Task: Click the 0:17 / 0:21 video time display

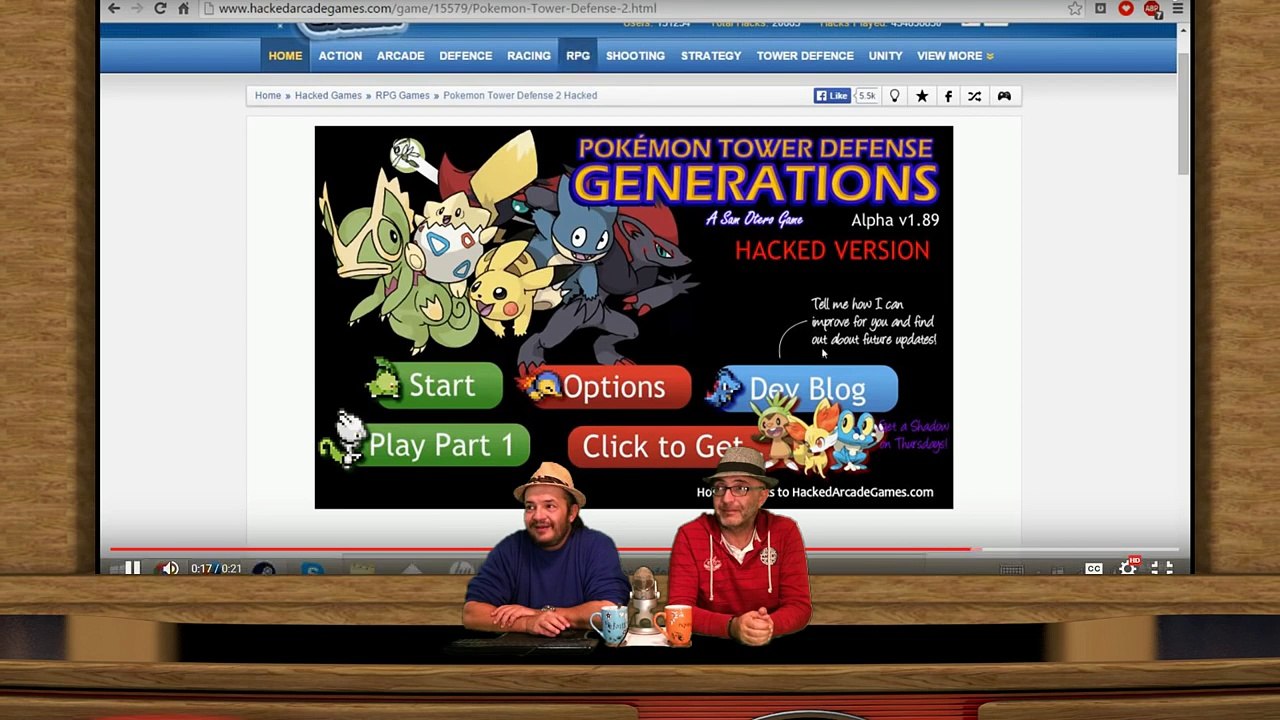Action: [x=216, y=569]
